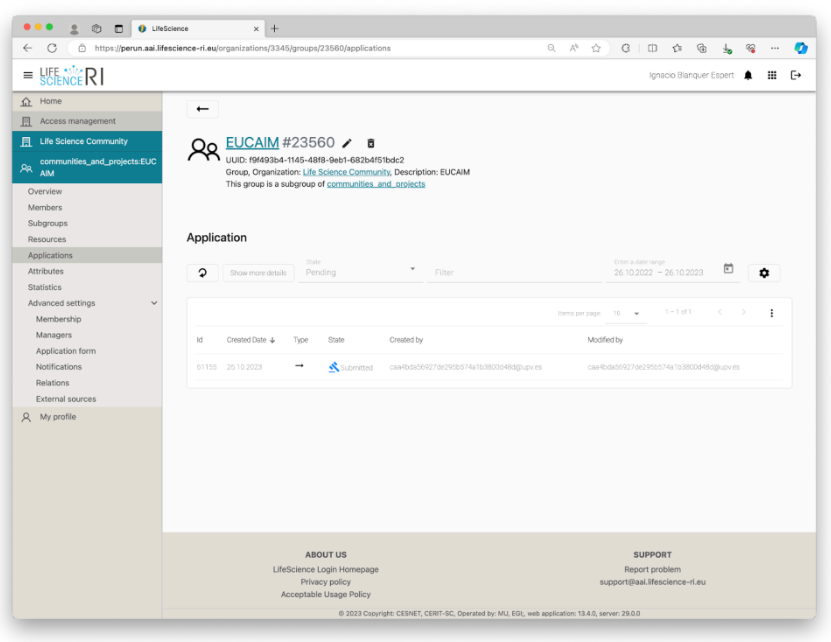Open the calendar date picker icon
831x642 pixels.
click(728, 269)
